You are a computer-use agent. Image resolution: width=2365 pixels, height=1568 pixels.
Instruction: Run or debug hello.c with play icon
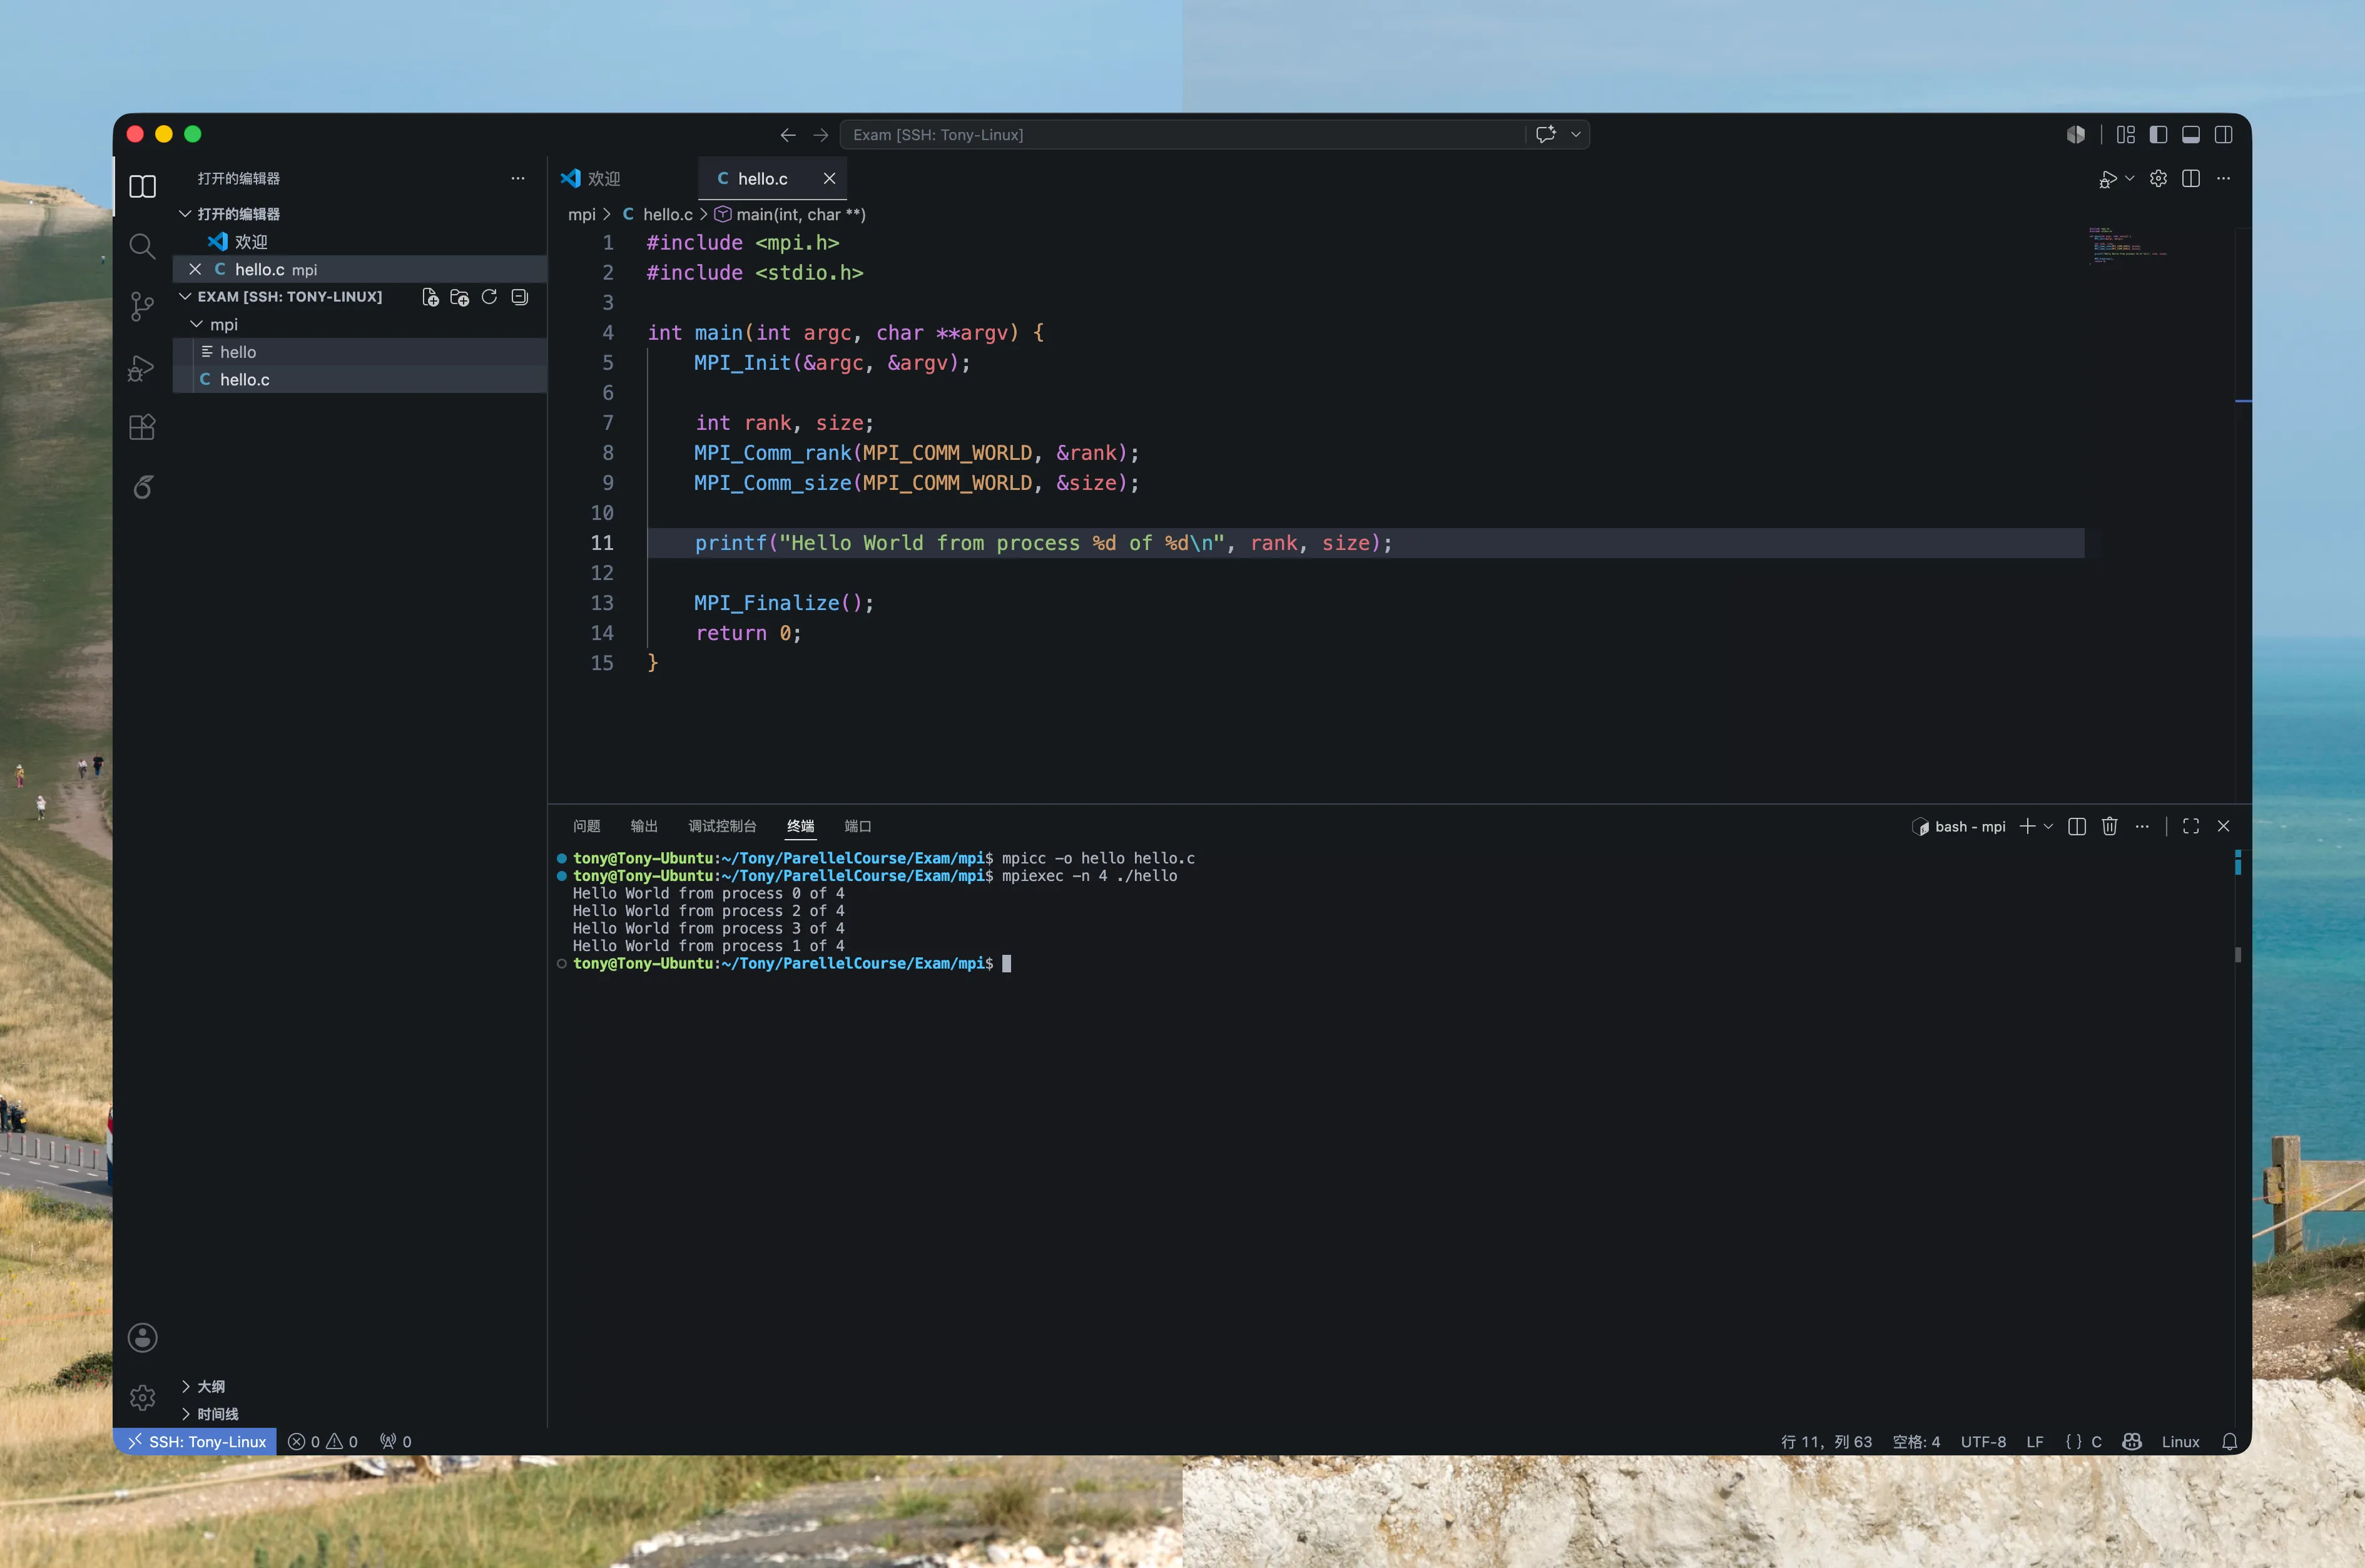click(2108, 179)
